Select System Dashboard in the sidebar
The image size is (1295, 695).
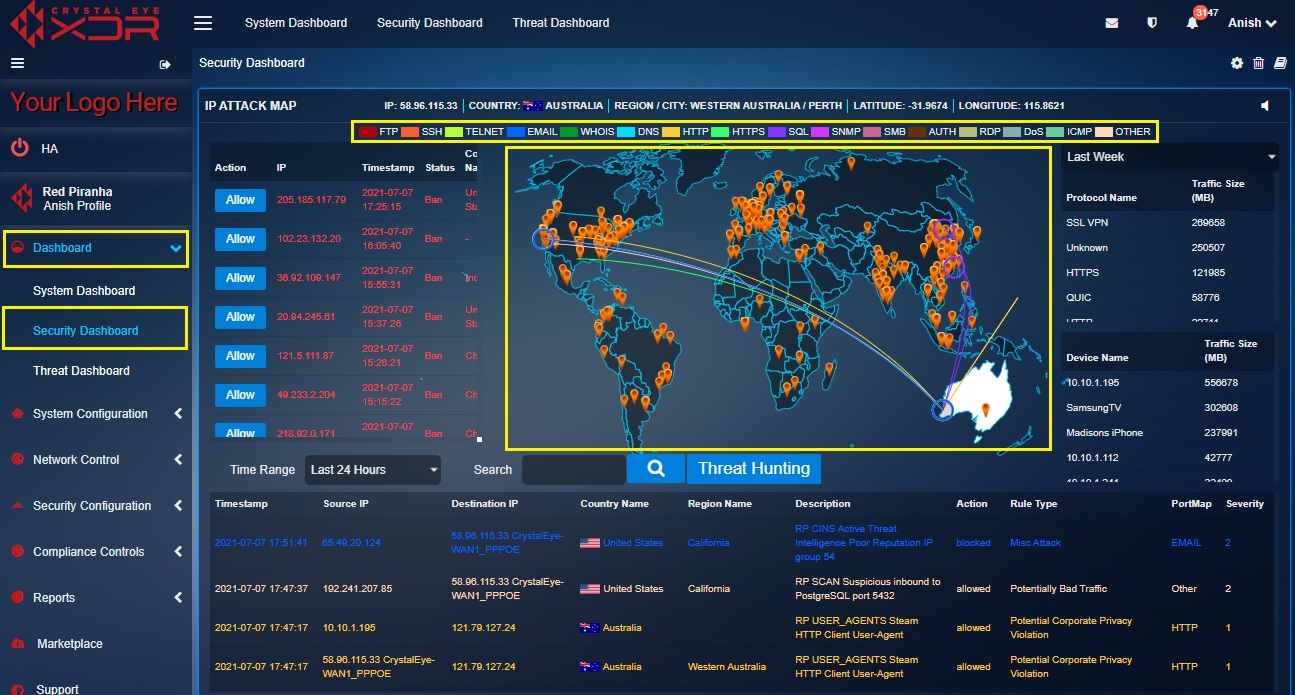[x=84, y=291]
